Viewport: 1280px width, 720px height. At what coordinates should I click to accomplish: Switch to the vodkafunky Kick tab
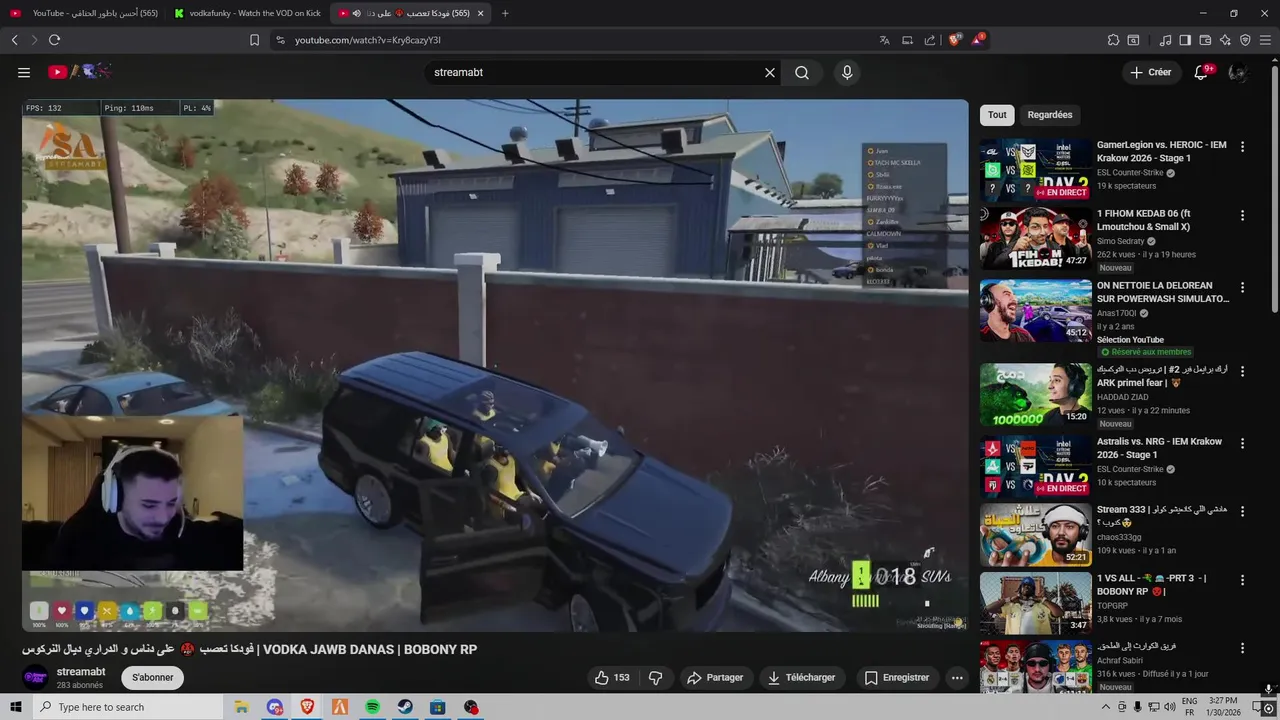[246, 13]
